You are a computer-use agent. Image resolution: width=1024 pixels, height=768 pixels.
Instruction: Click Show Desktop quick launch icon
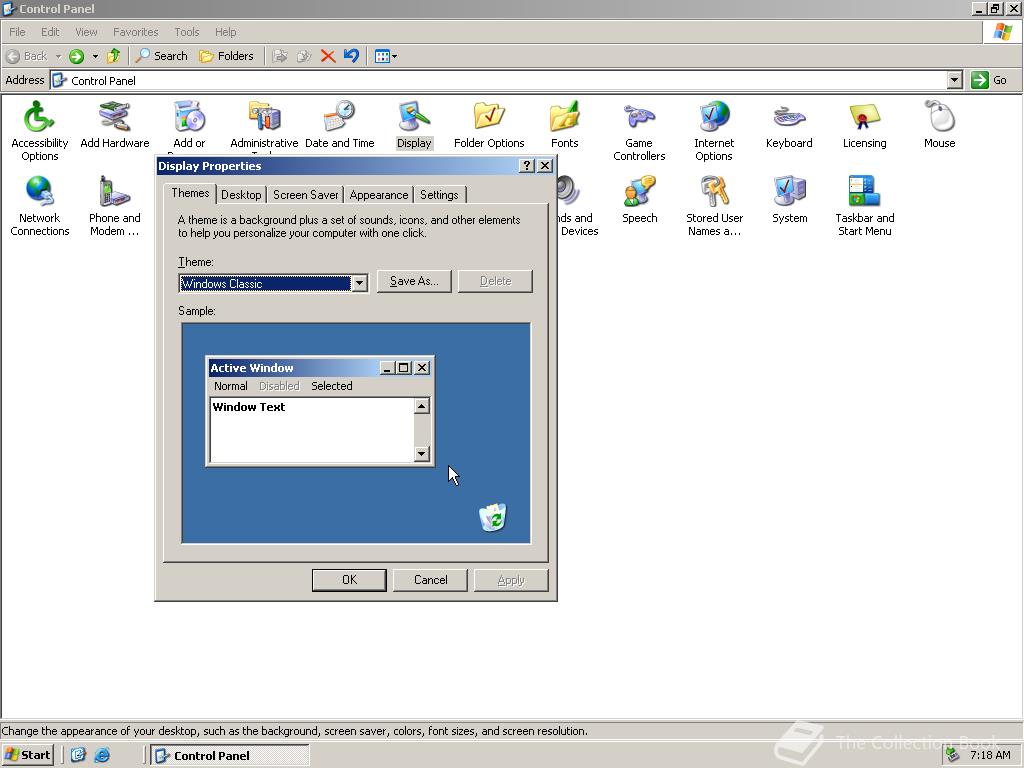coord(78,756)
